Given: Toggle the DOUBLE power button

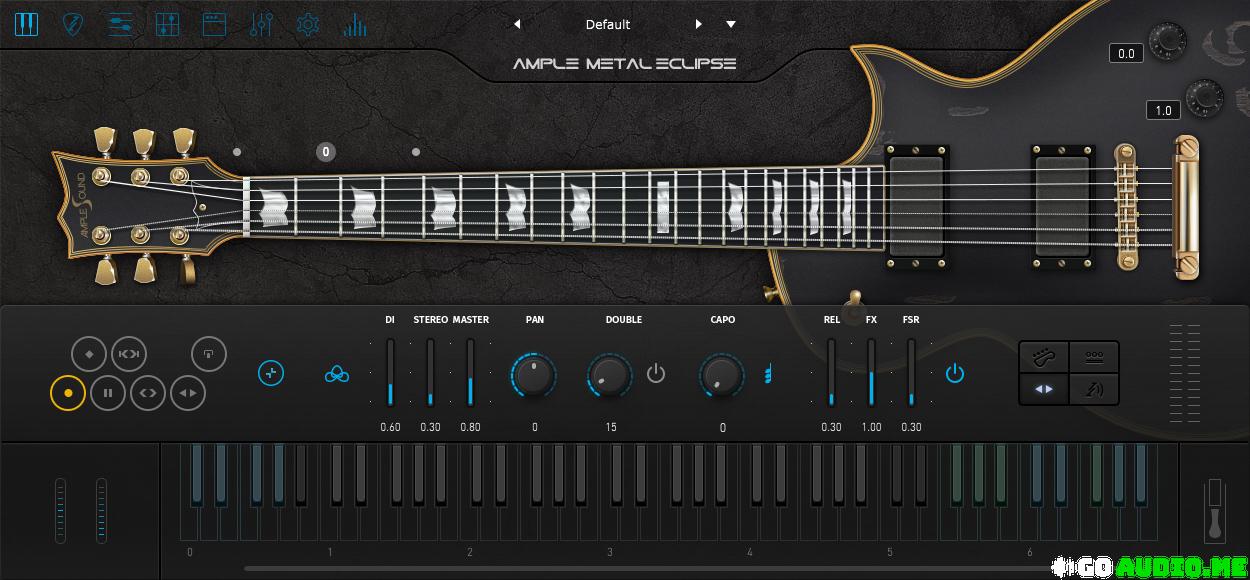Looking at the screenshot, I should pyautogui.click(x=656, y=374).
